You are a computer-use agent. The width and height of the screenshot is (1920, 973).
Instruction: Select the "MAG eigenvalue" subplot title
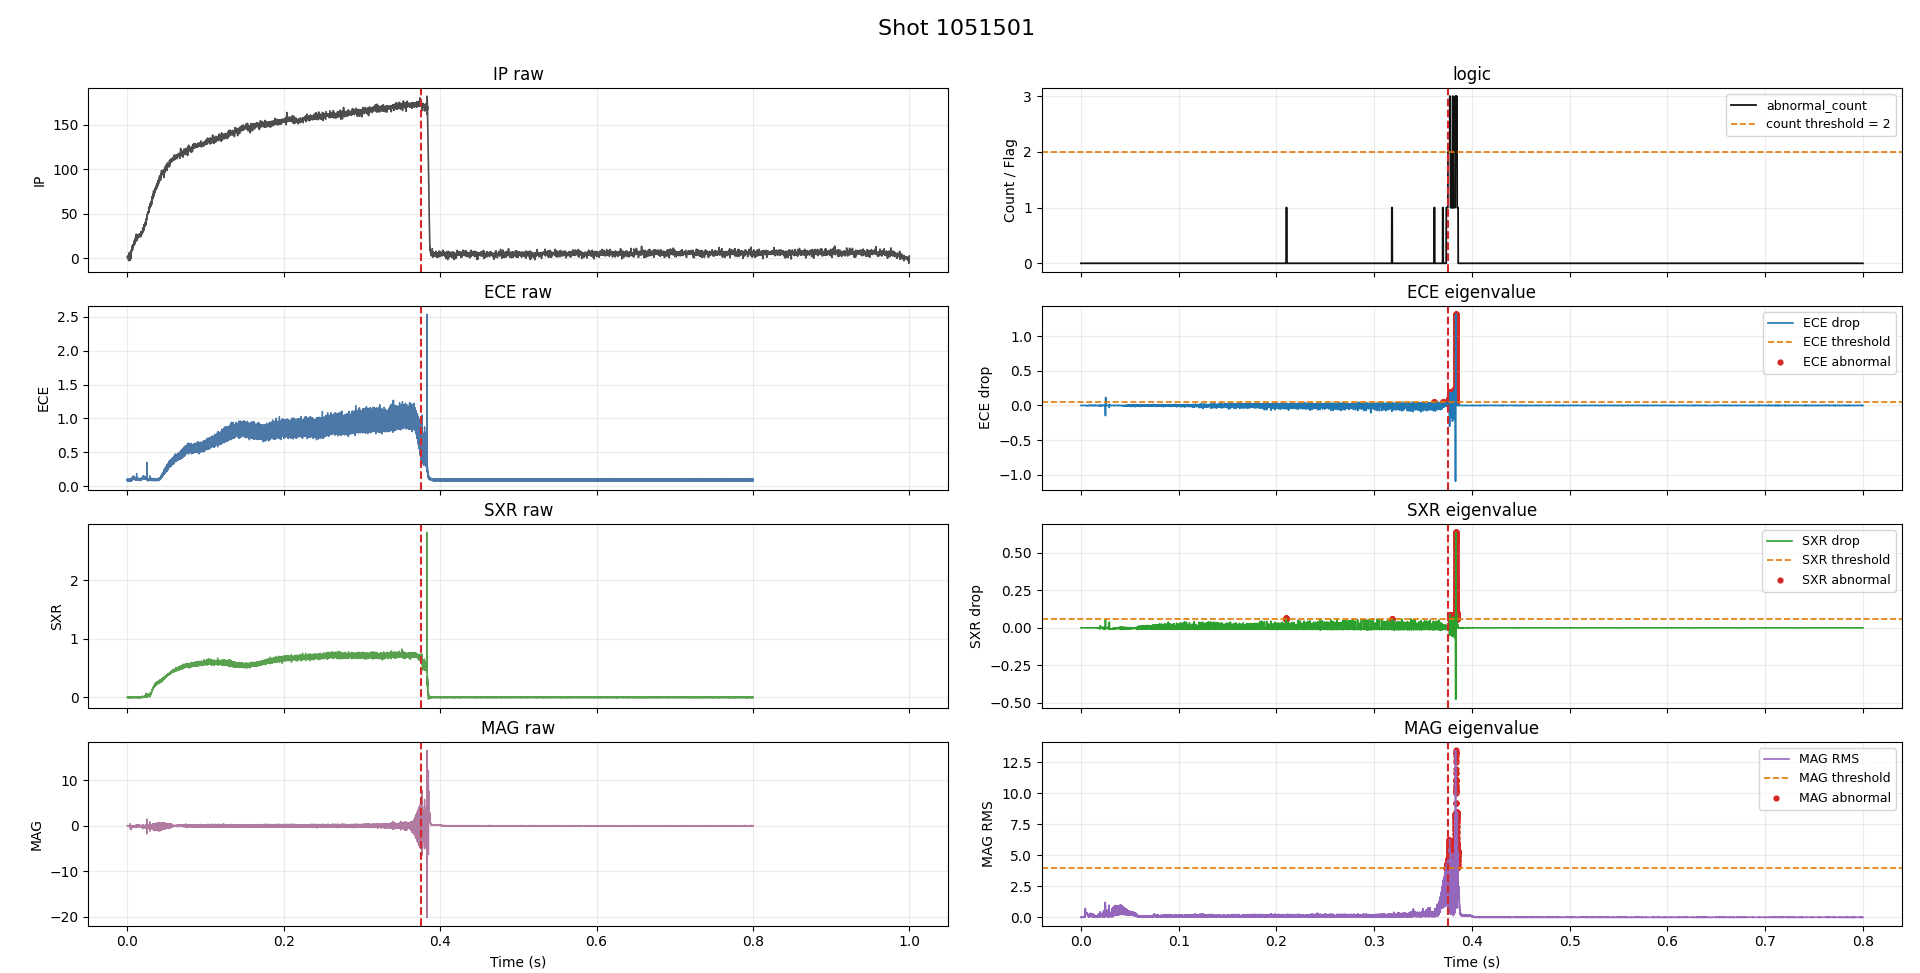[1471, 728]
